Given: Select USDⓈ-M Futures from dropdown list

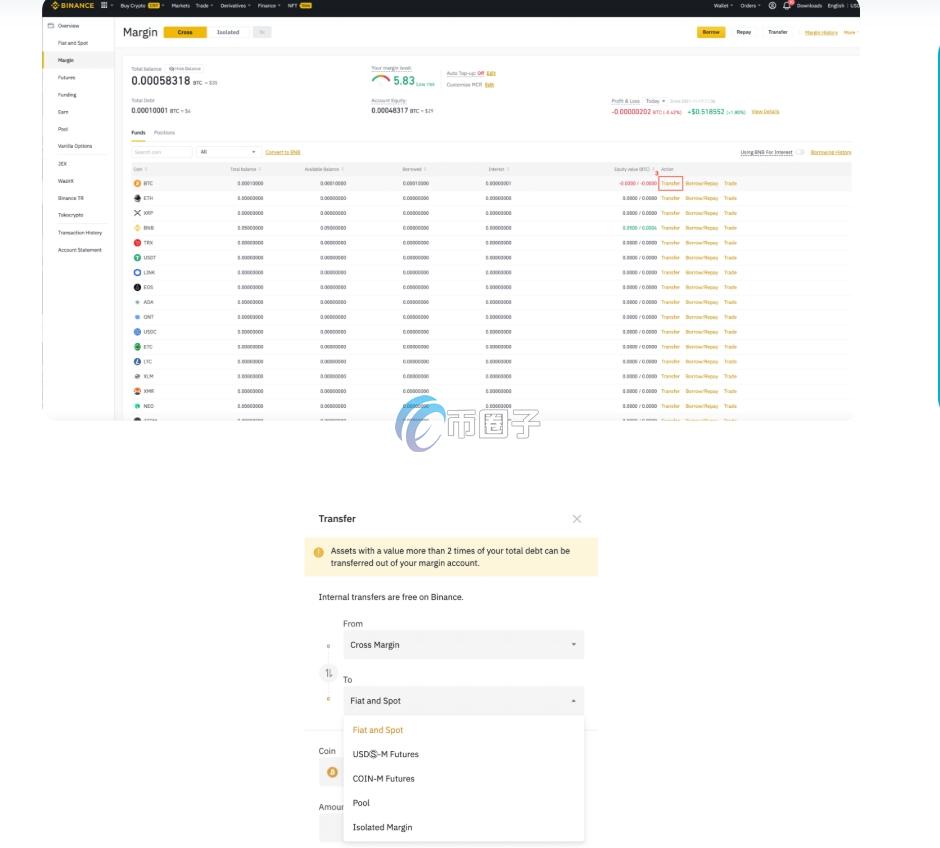Looking at the screenshot, I should [x=385, y=754].
